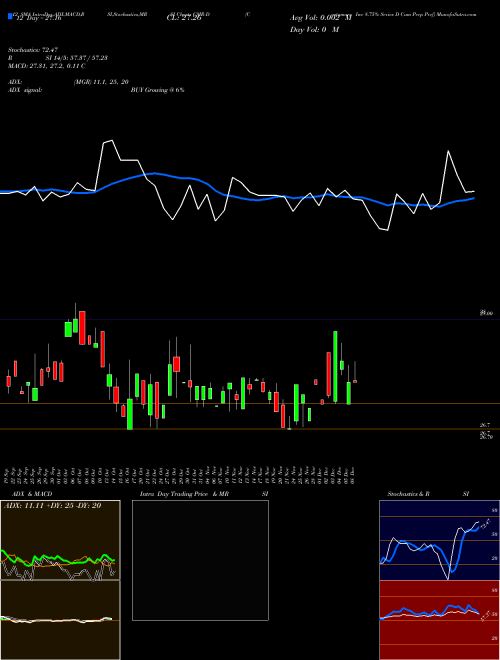Select the '12 Day = 27.16' label
This screenshot has height=660, width=500.
point(38,19)
